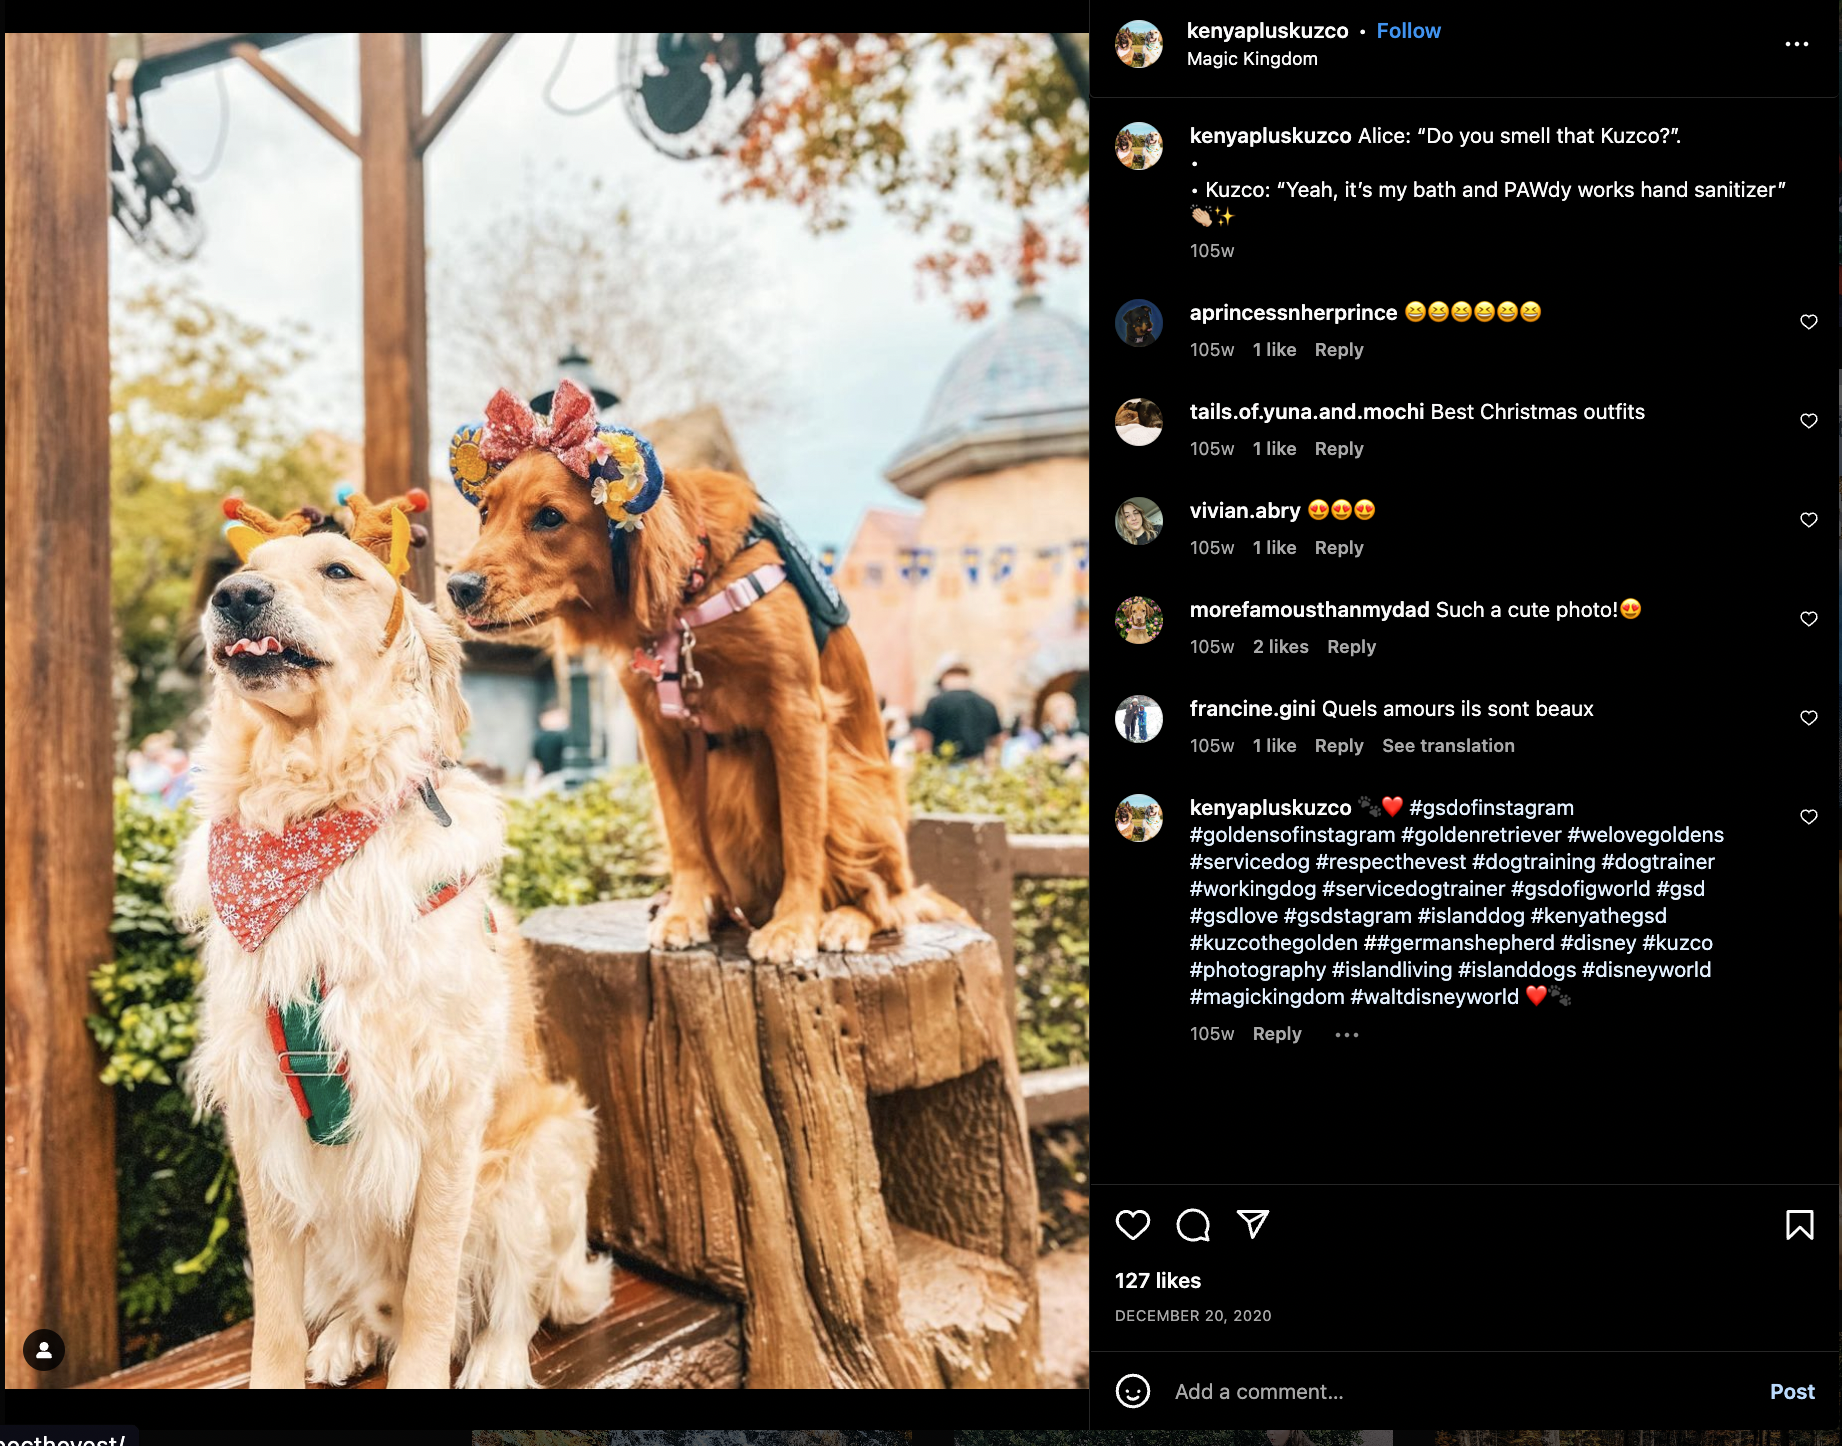Image resolution: width=1842 pixels, height=1446 pixels.
Task: Reply to morefamousthanmydad's comment
Action: pyautogui.click(x=1351, y=647)
